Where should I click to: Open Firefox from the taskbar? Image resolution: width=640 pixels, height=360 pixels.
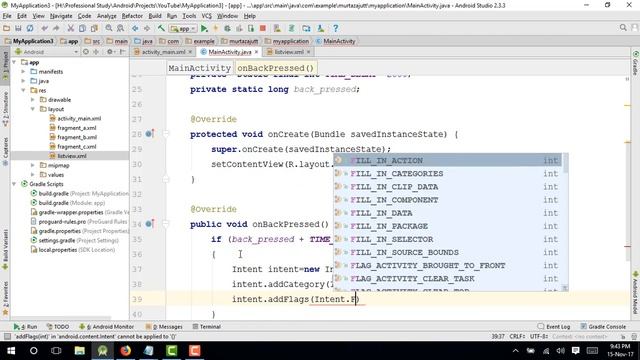point(125,351)
